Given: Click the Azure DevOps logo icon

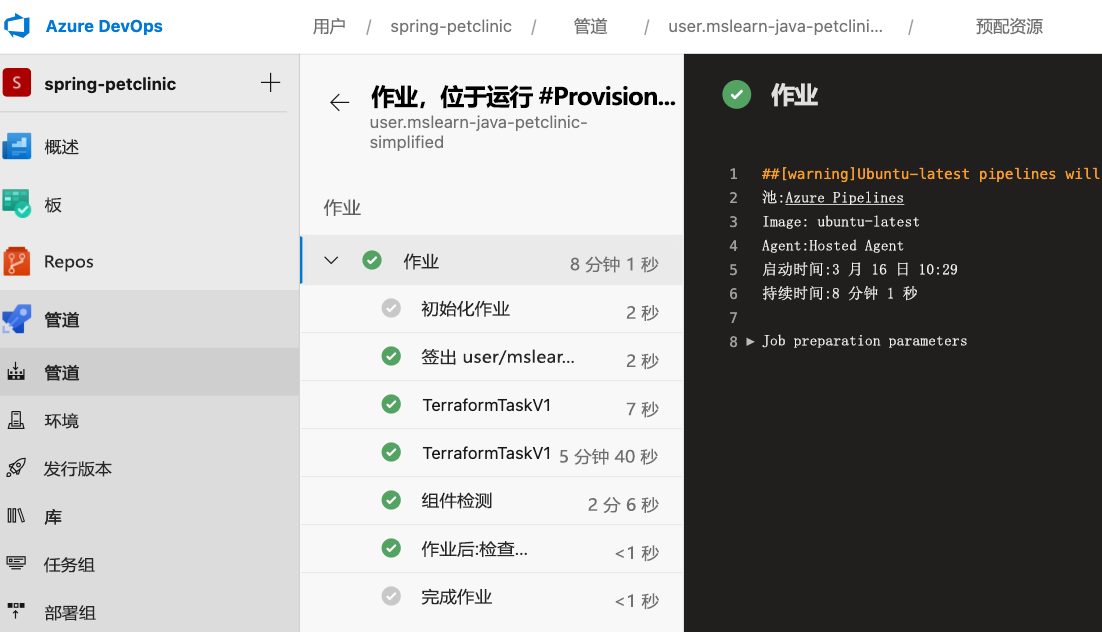Looking at the screenshot, I should (17, 26).
